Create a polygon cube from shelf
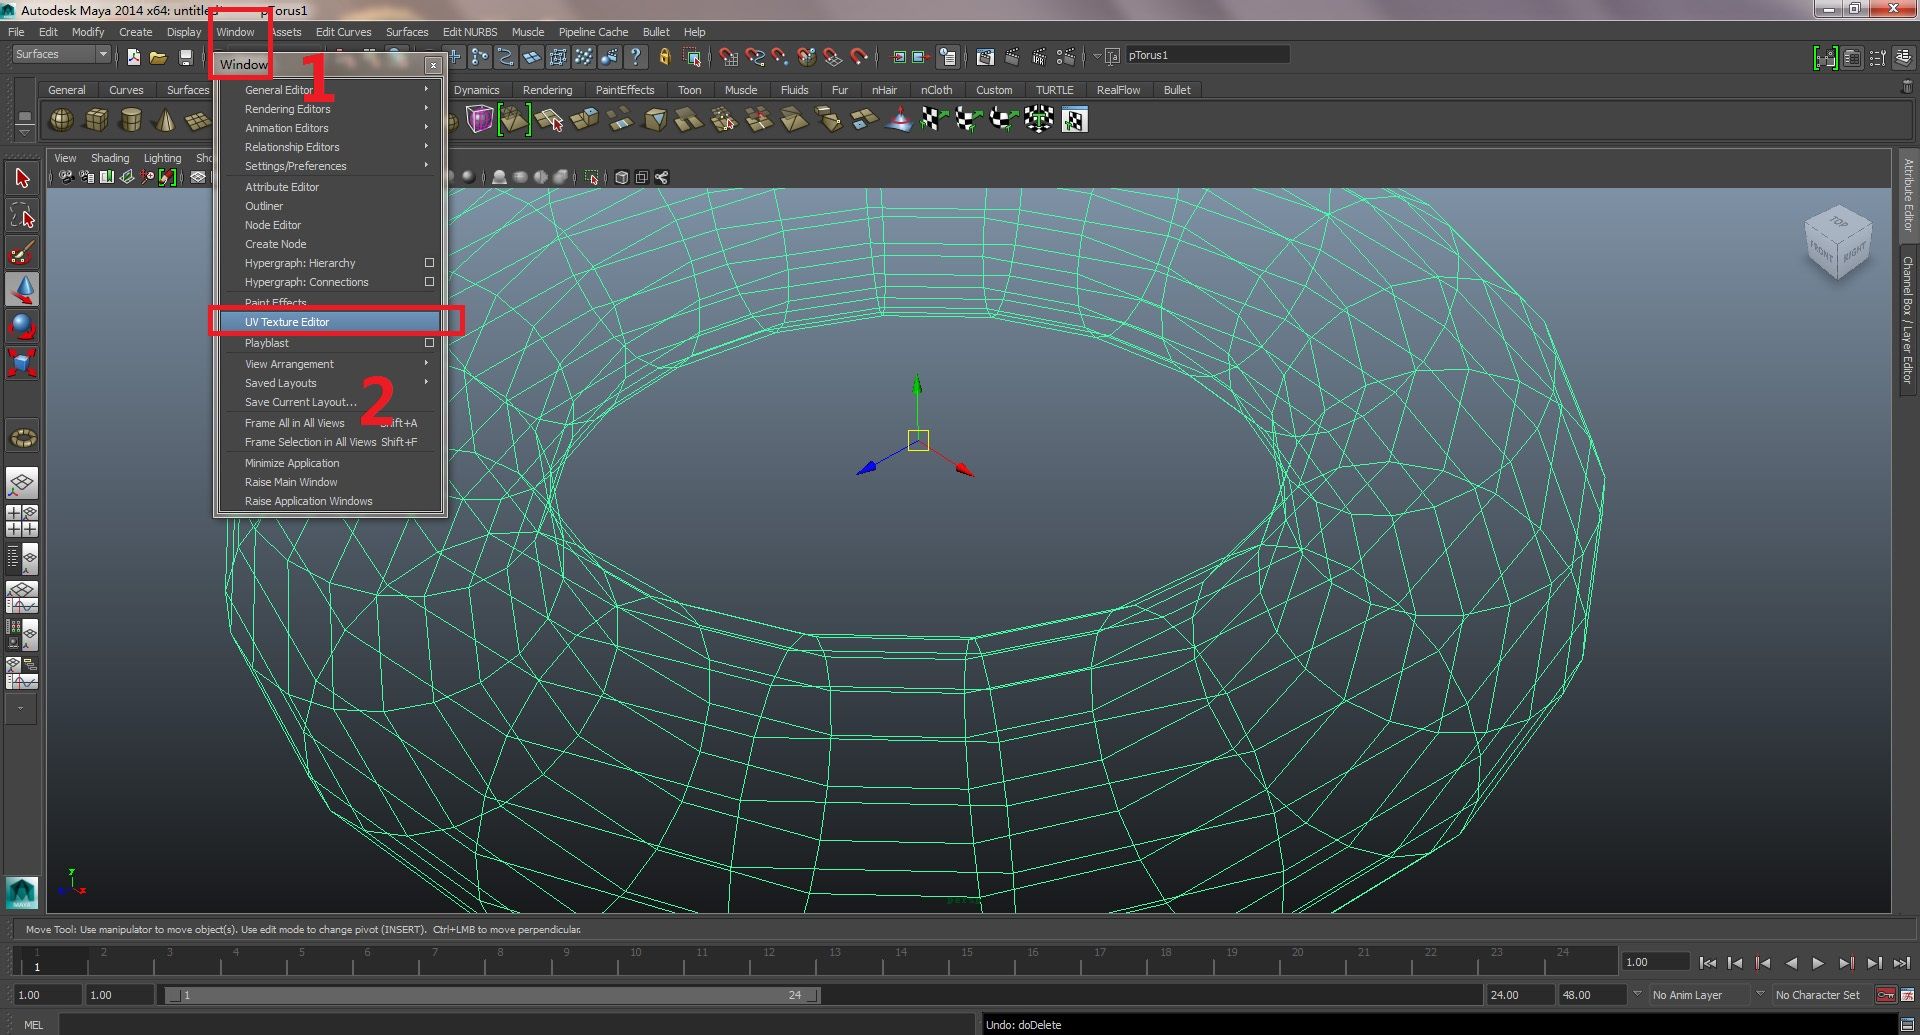This screenshot has height=1035, width=1920. (96, 121)
